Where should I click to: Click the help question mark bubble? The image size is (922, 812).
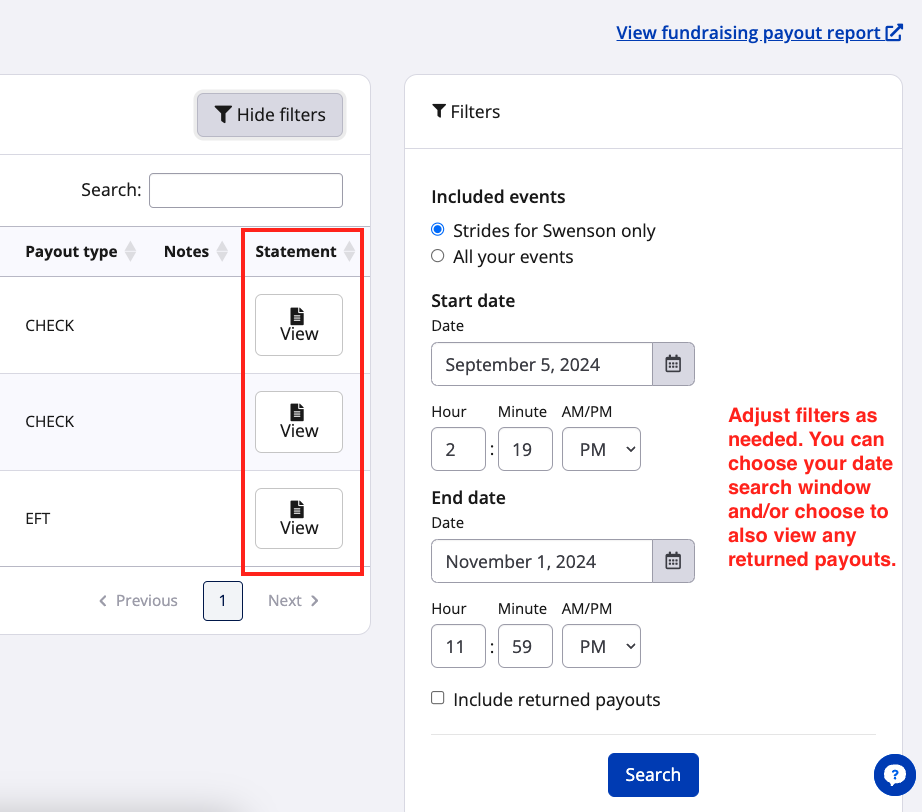894,774
